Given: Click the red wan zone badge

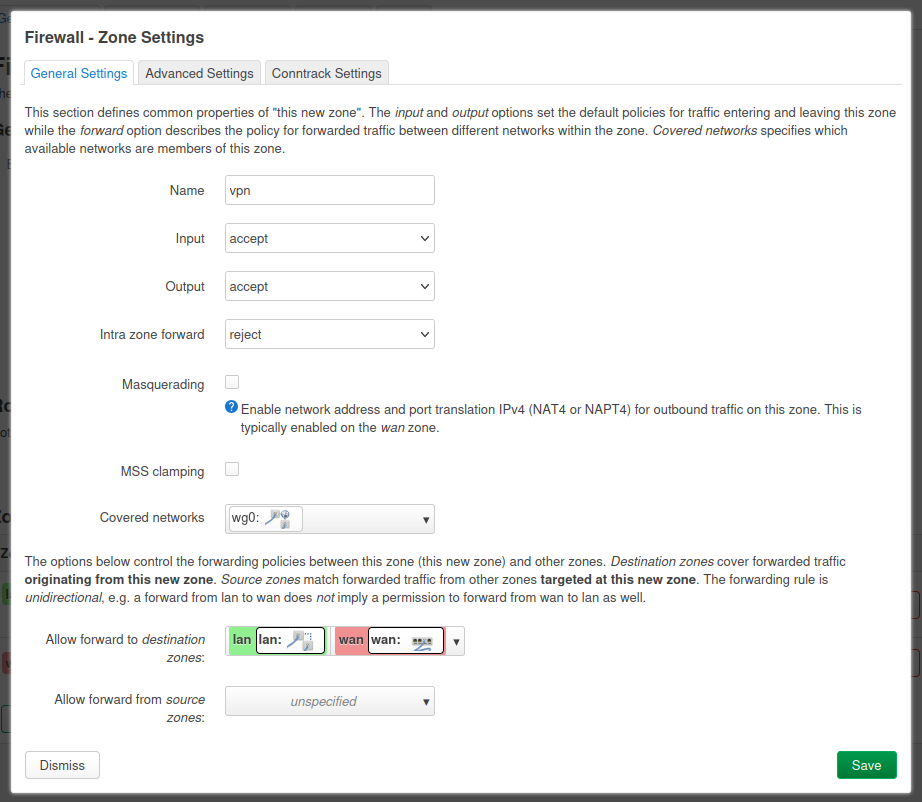Looking at the screenshot, I should point(351,640).
